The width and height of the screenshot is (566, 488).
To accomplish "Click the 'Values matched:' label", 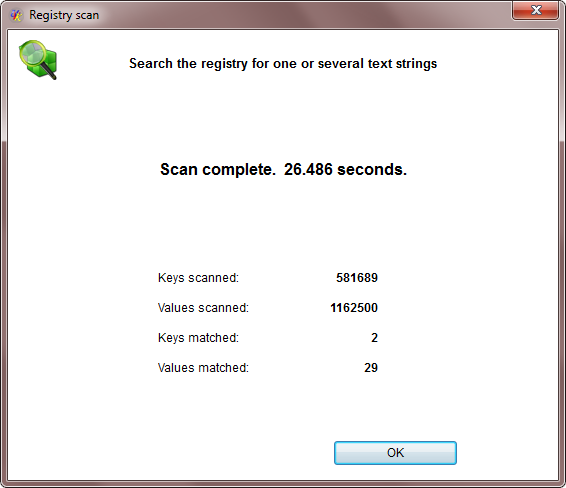I will coord(203,367).
